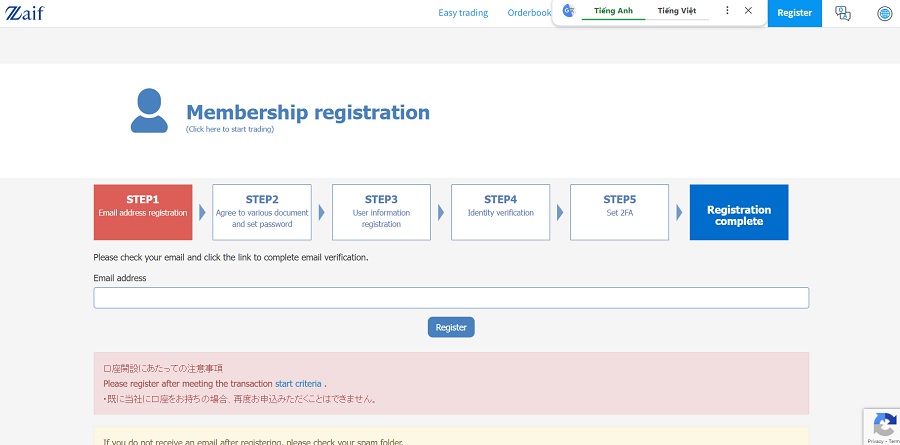900x445 pixels.
Task: Select STEP4 Identity verification box
Action: pyautogui.click(x=501, y=212)
